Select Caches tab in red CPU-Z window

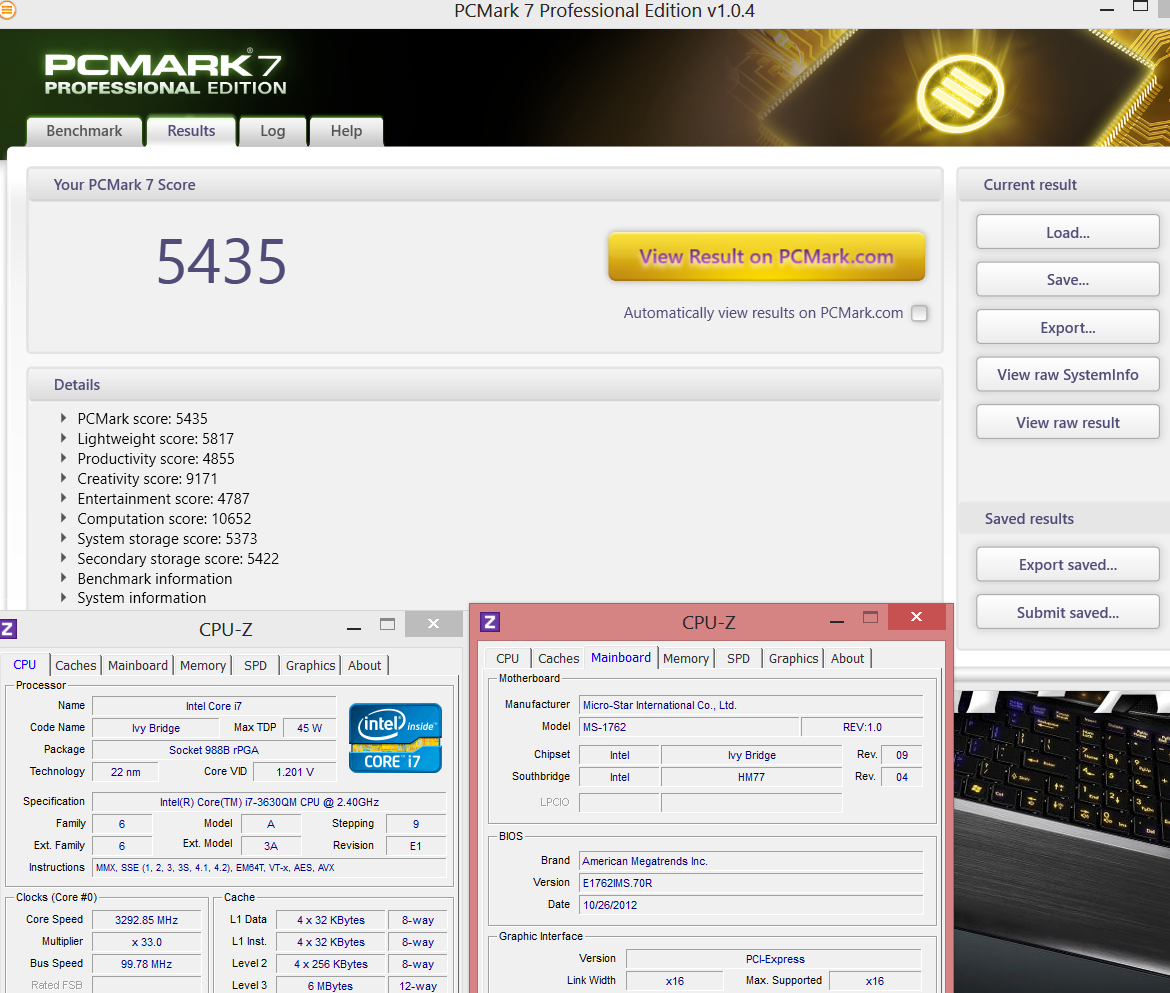[558, 659]
